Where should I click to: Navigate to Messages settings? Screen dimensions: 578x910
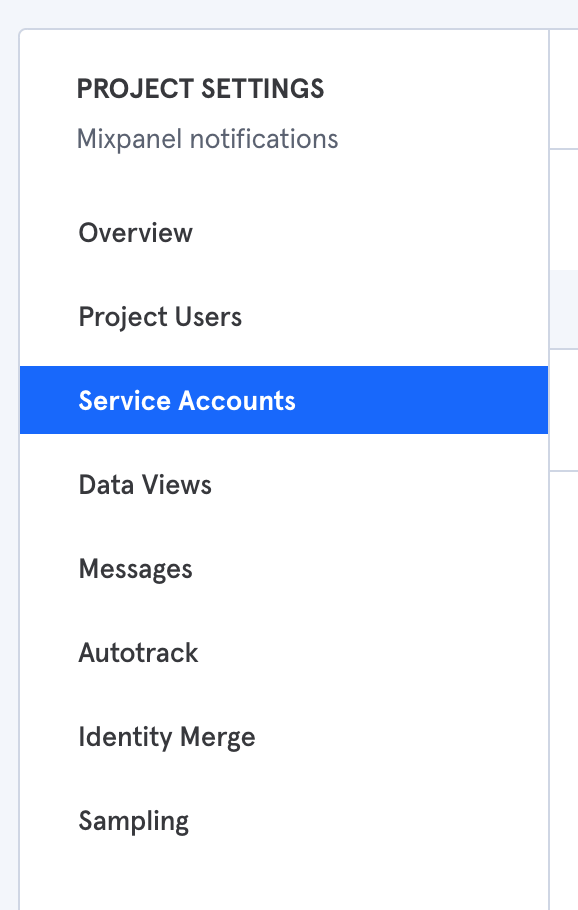(135, 569)
